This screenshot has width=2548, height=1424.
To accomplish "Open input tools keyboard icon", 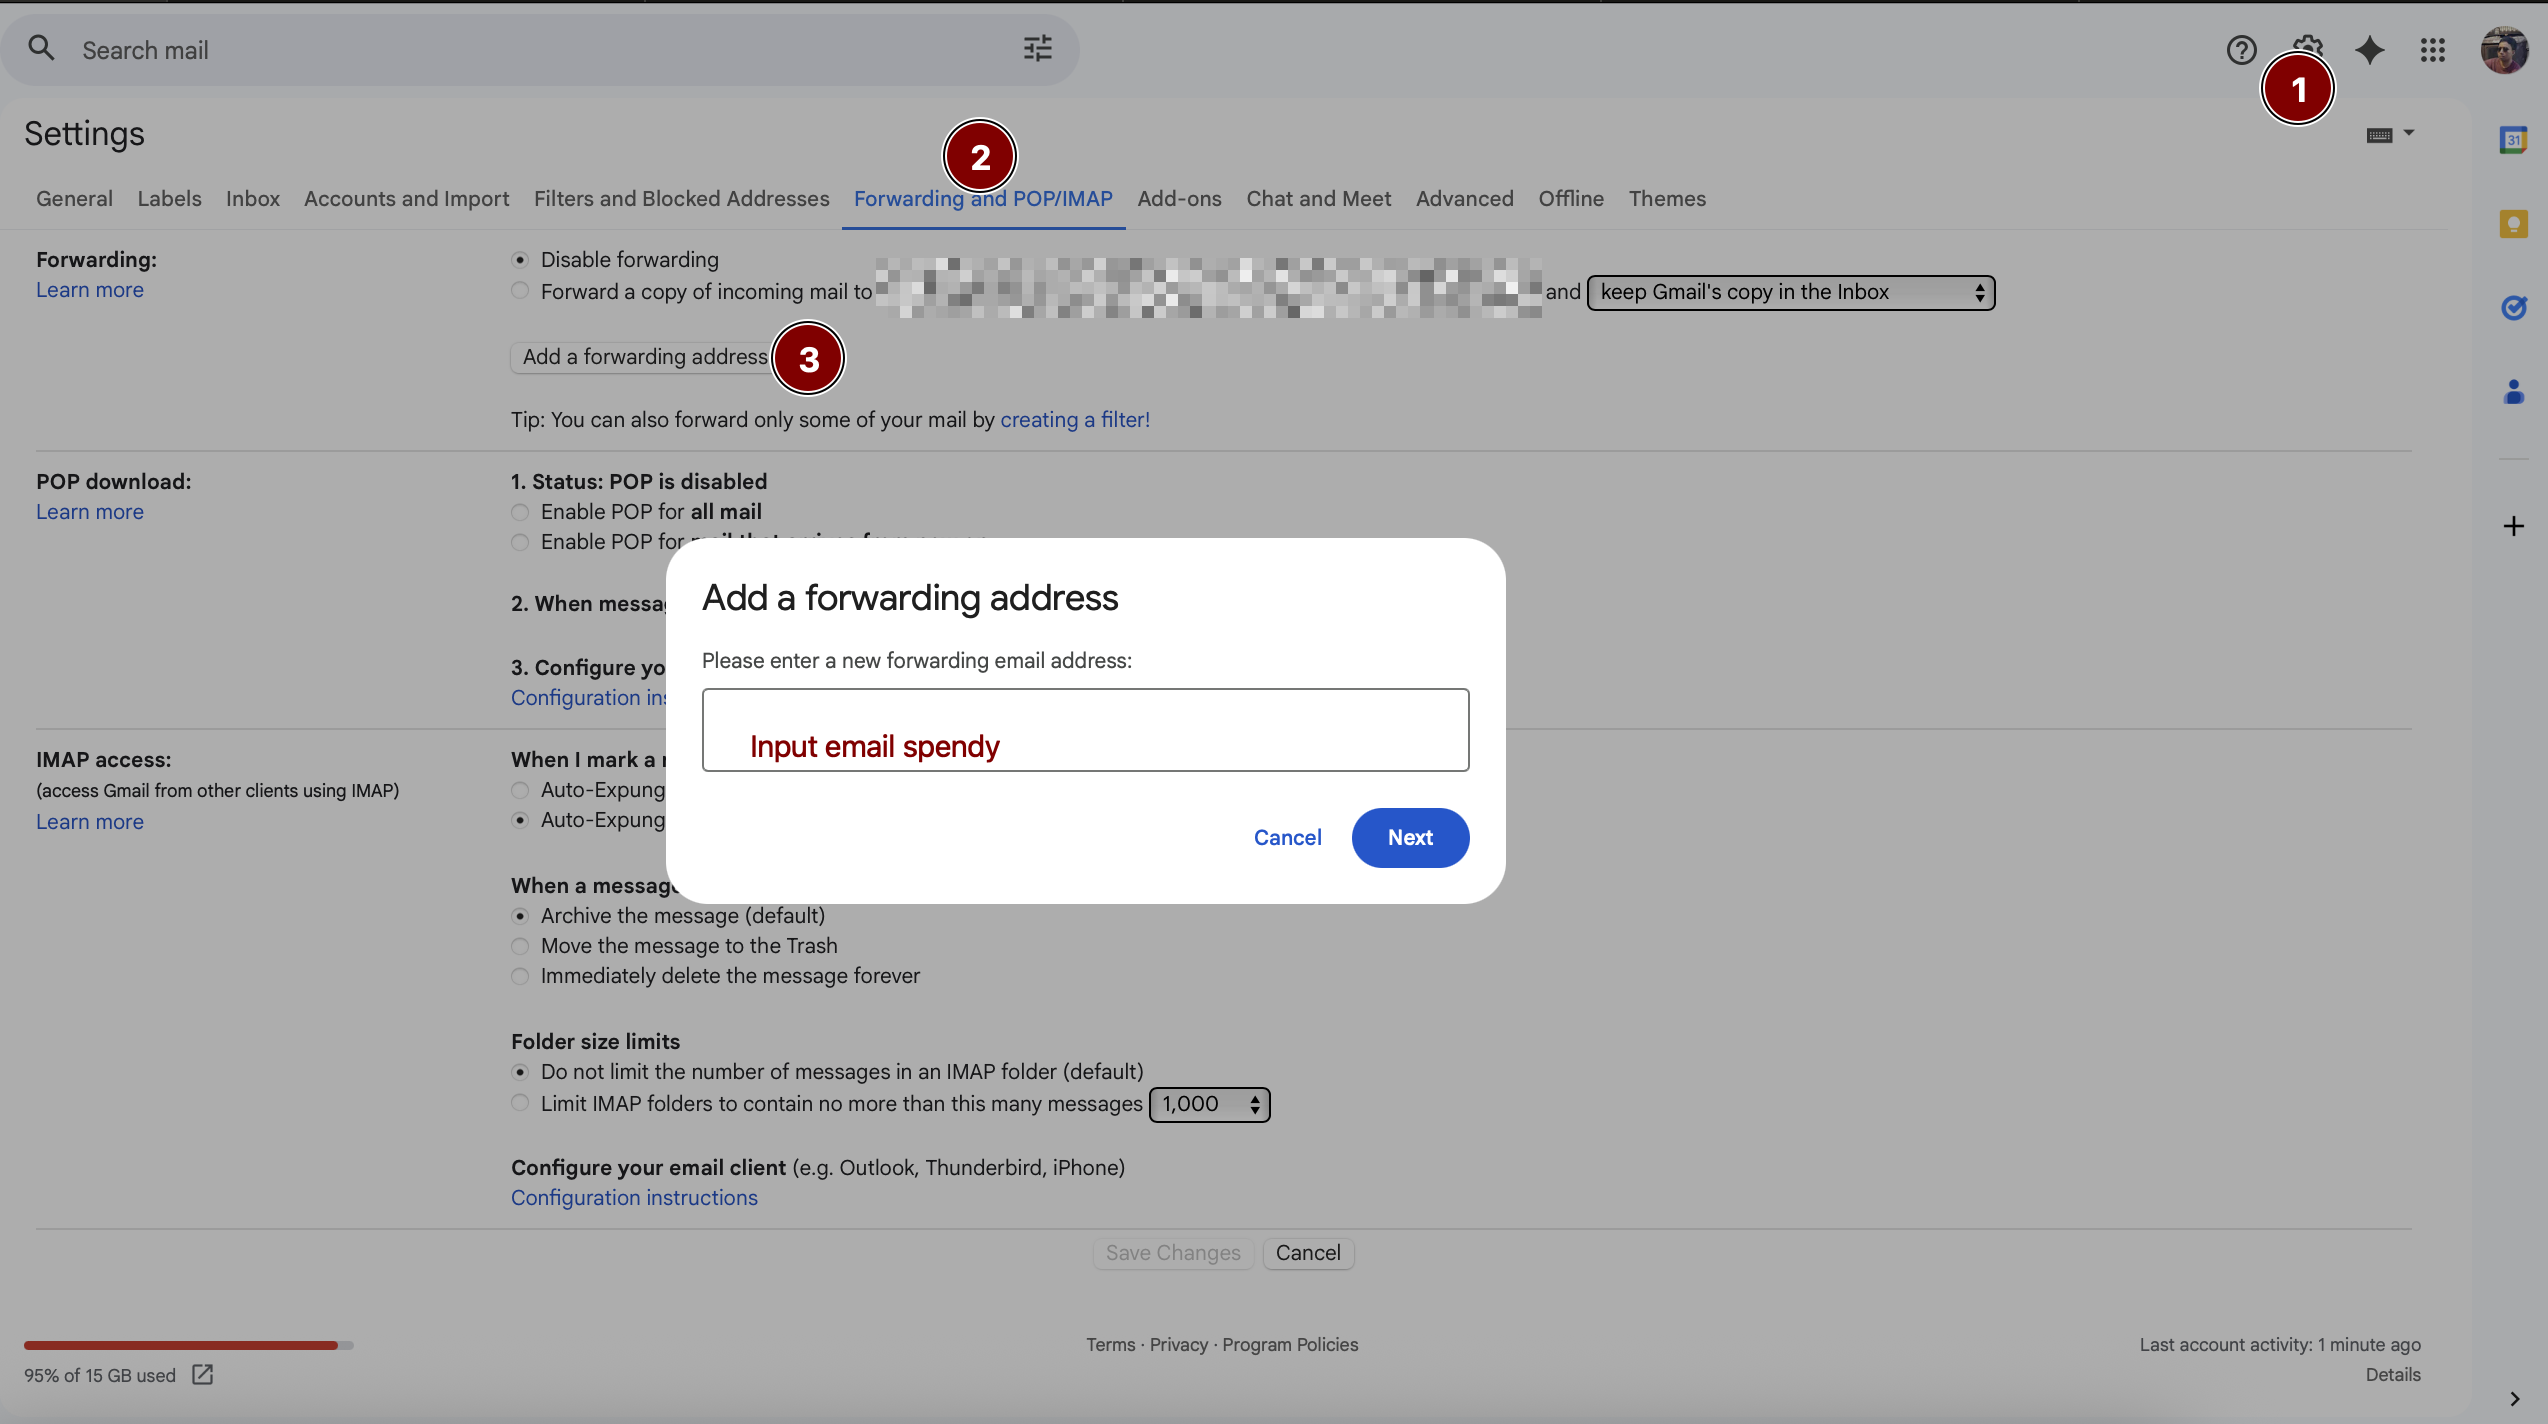I will (x=2379, y=135).
